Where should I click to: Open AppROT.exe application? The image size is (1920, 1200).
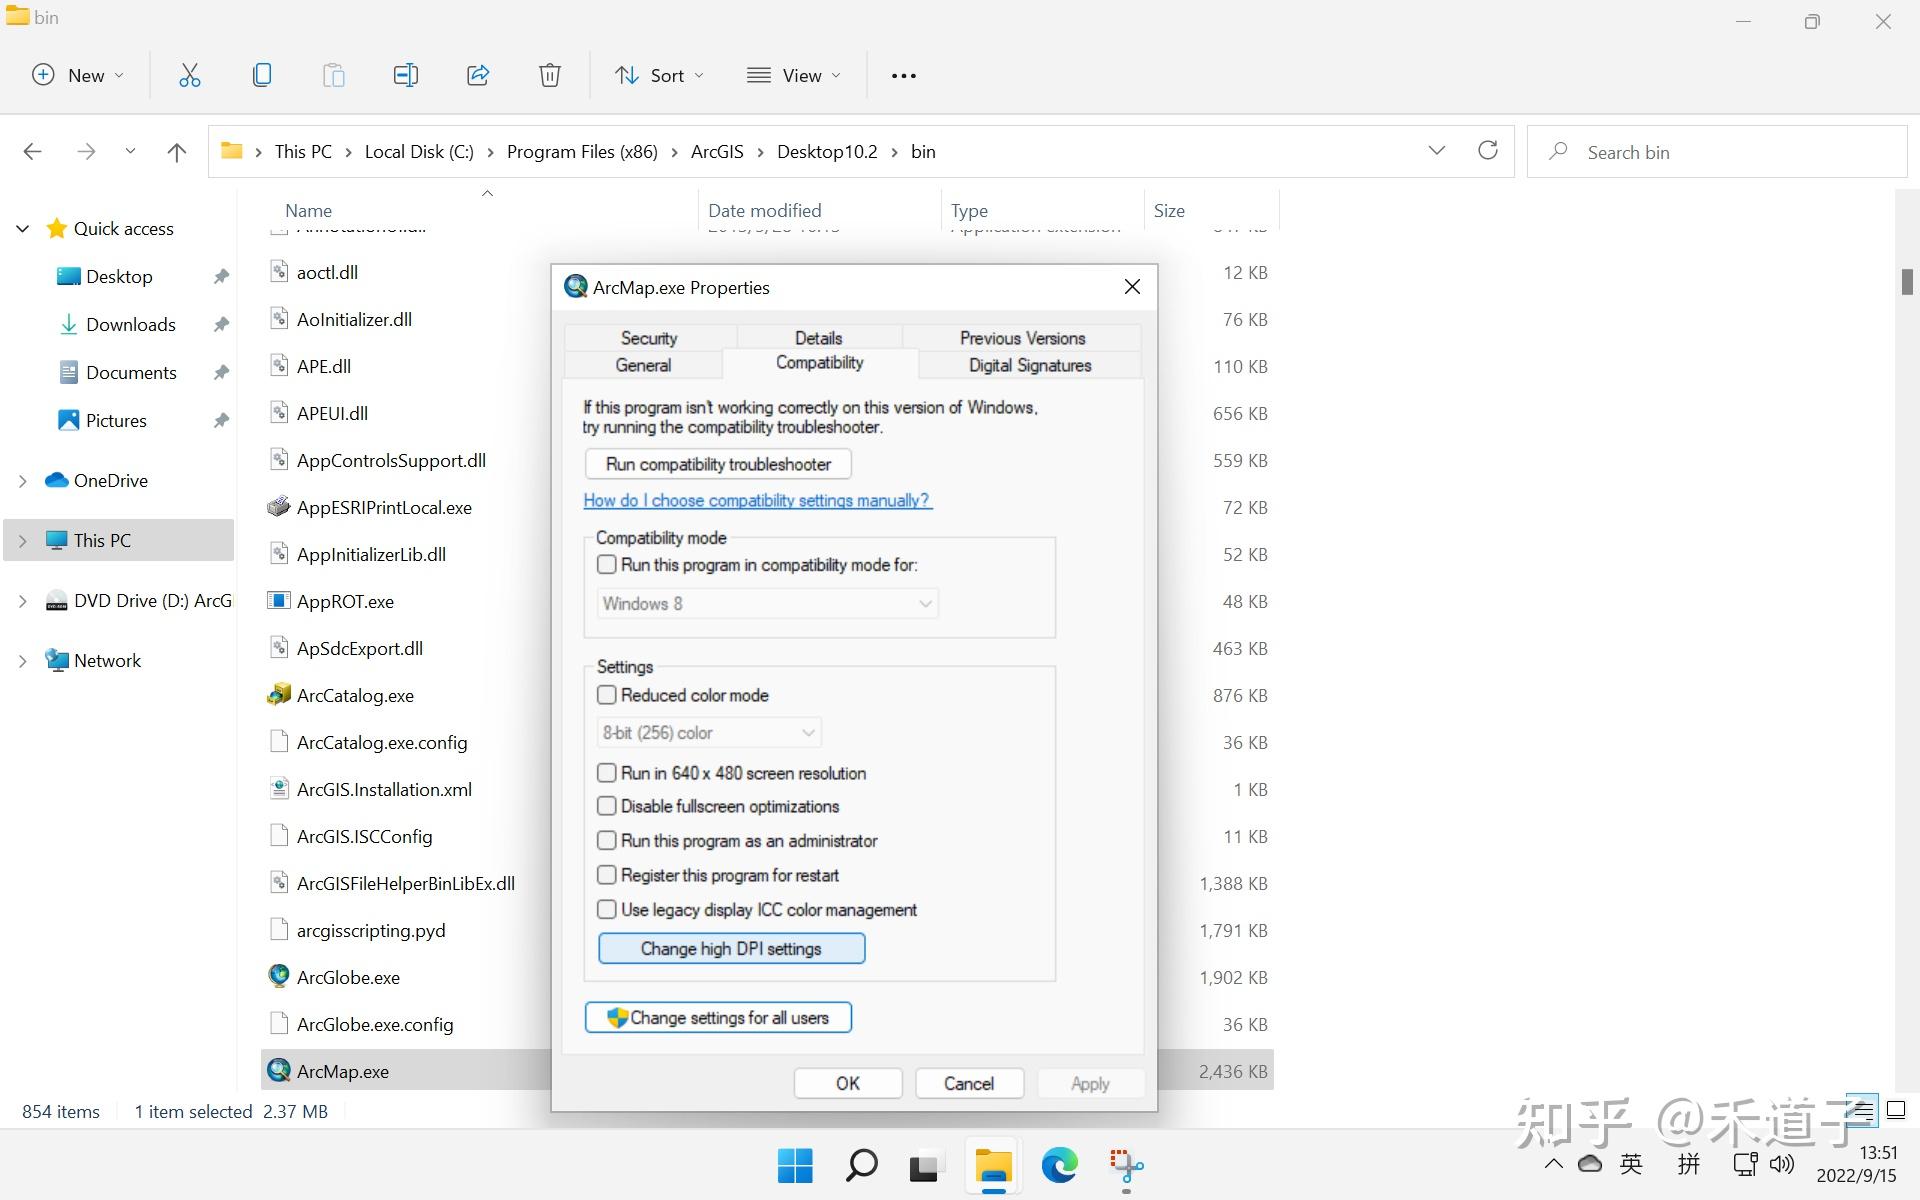343,601
